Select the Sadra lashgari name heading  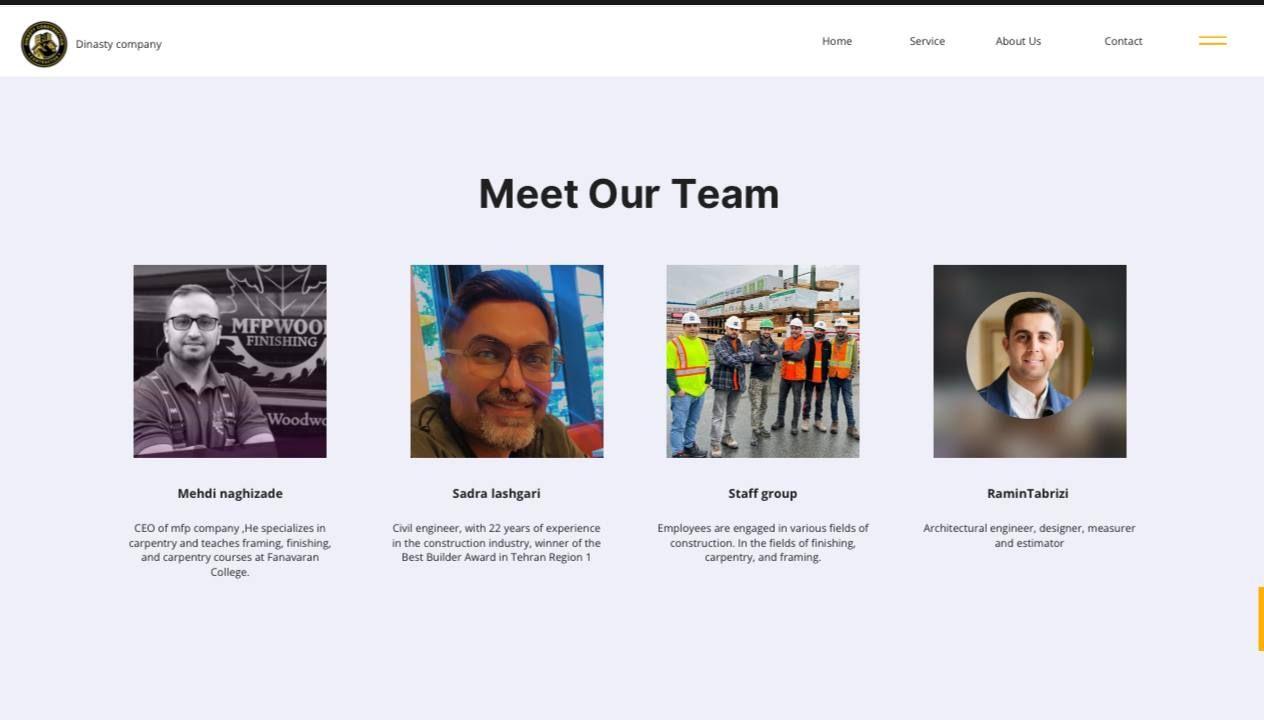(x=496, y=493)
